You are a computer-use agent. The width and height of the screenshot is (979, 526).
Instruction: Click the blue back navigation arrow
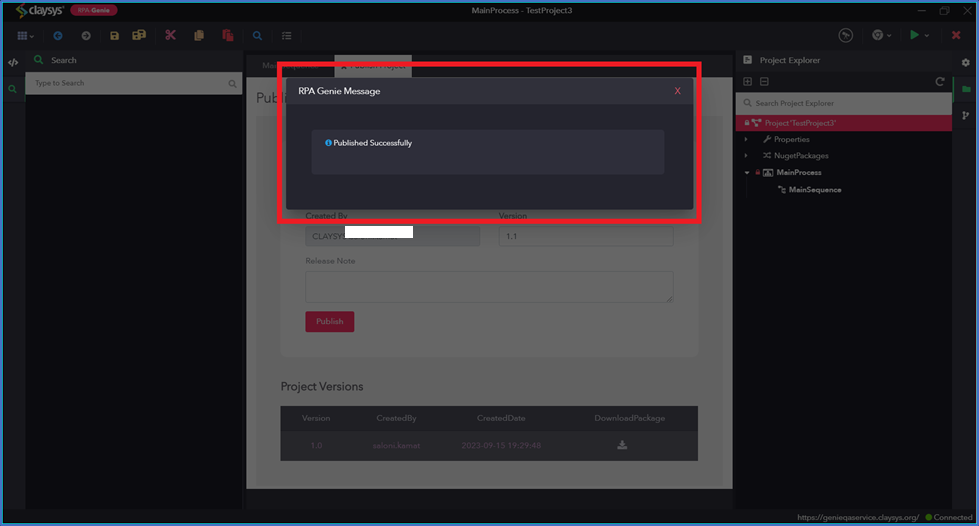tap(58, 36)
